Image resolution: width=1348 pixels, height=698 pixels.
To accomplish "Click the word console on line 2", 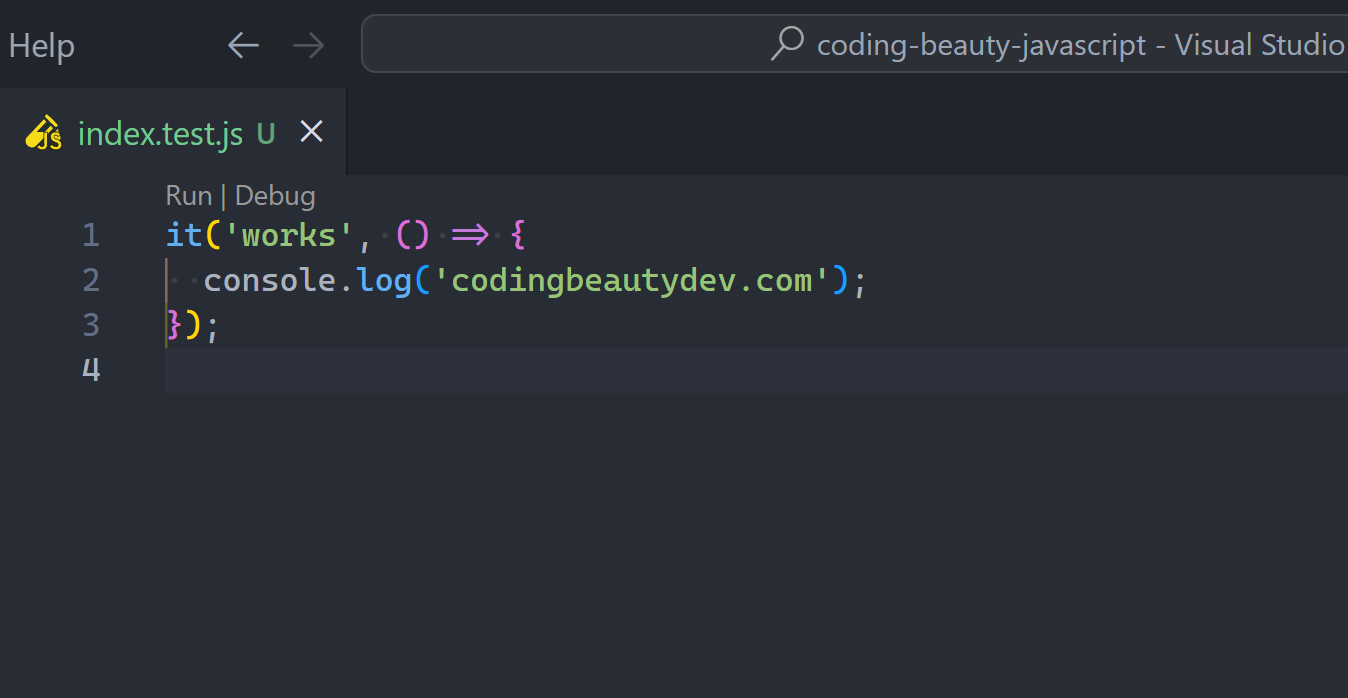I will pos(270,280).
